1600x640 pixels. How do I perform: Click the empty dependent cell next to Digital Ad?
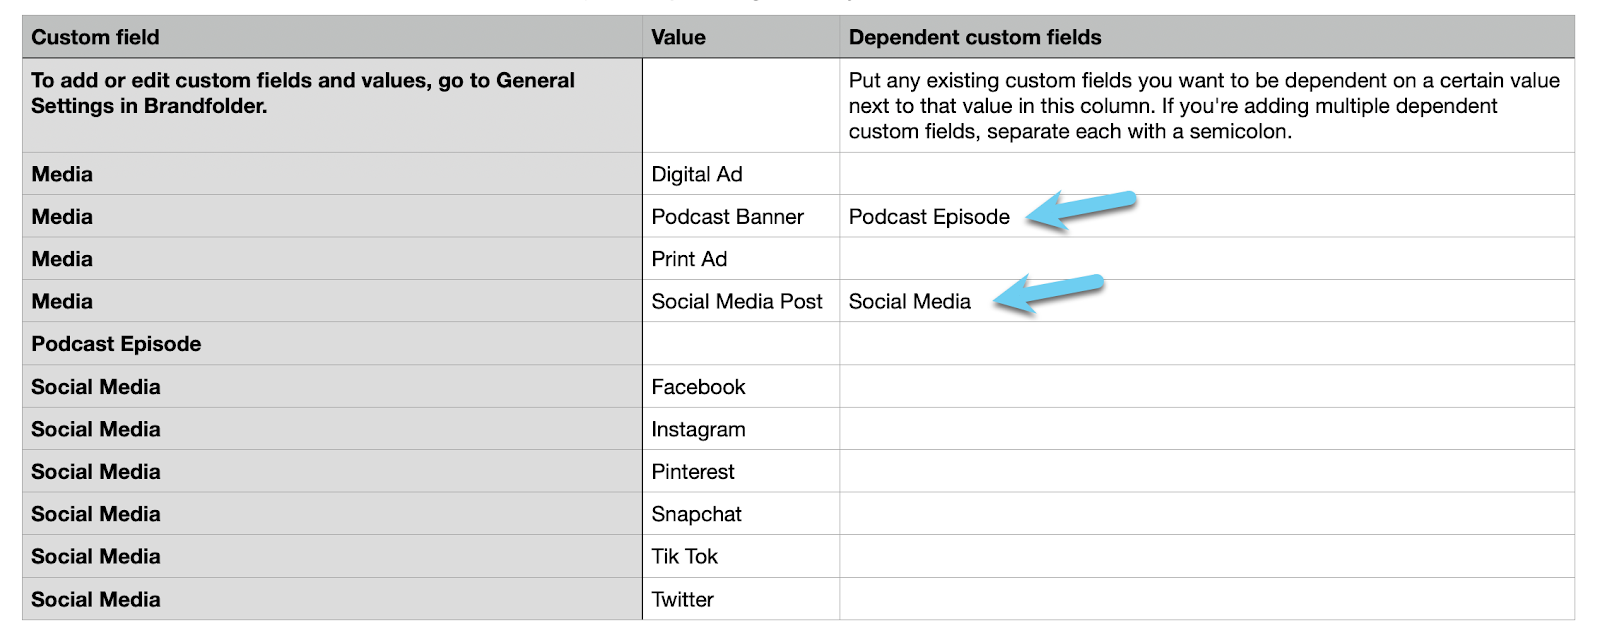1207,174
